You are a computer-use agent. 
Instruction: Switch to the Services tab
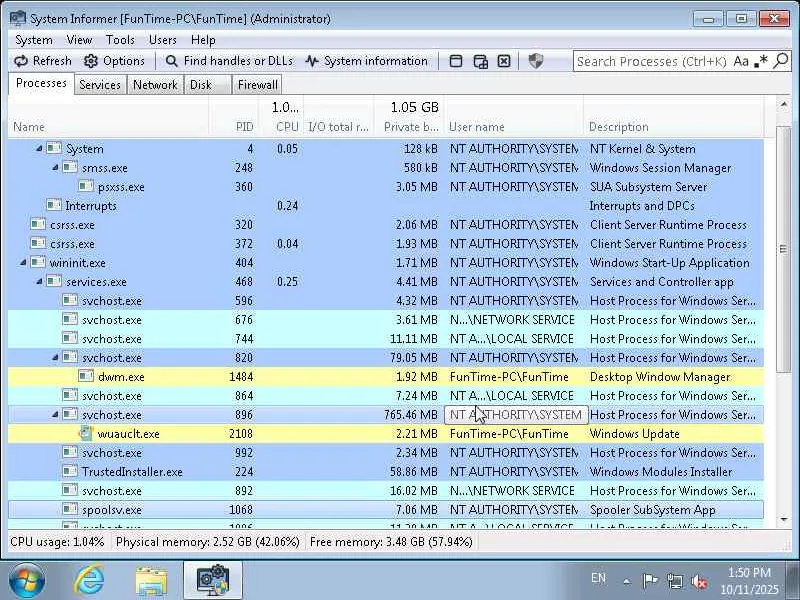[100, 85]
